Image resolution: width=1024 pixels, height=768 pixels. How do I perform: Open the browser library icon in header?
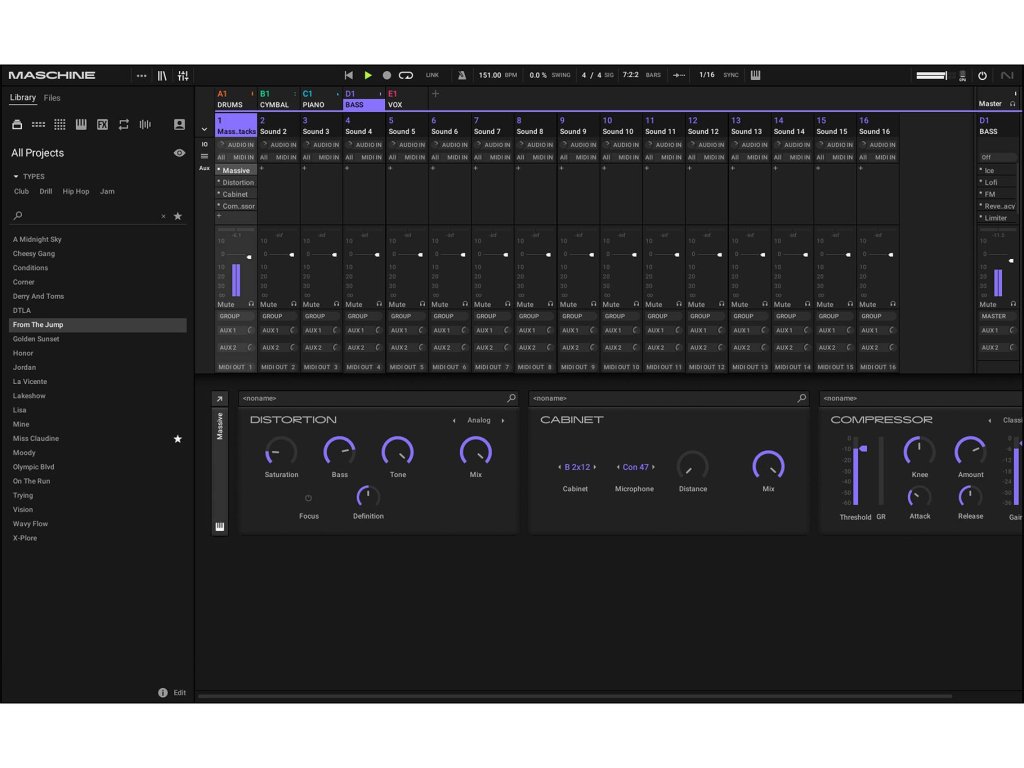162,76
